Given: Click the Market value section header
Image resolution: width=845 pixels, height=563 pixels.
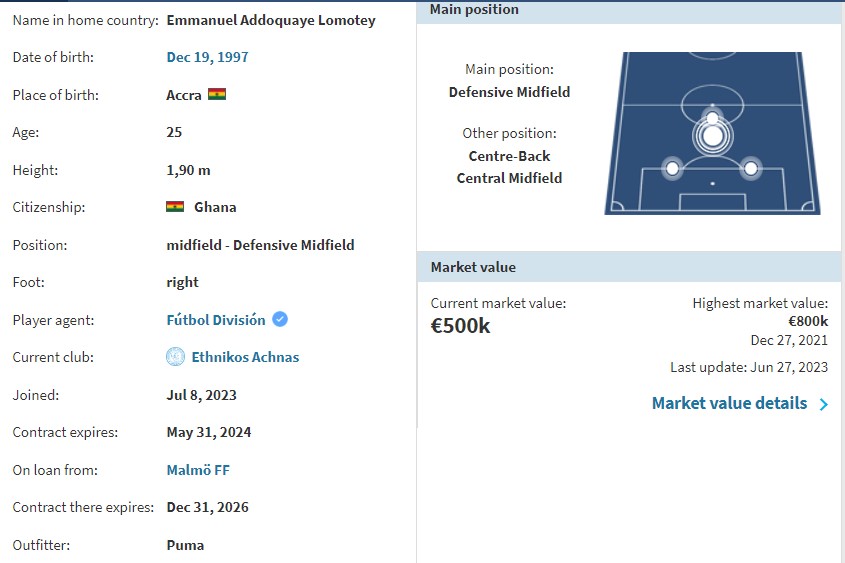Looking at the screenshot, I should 631,267.
